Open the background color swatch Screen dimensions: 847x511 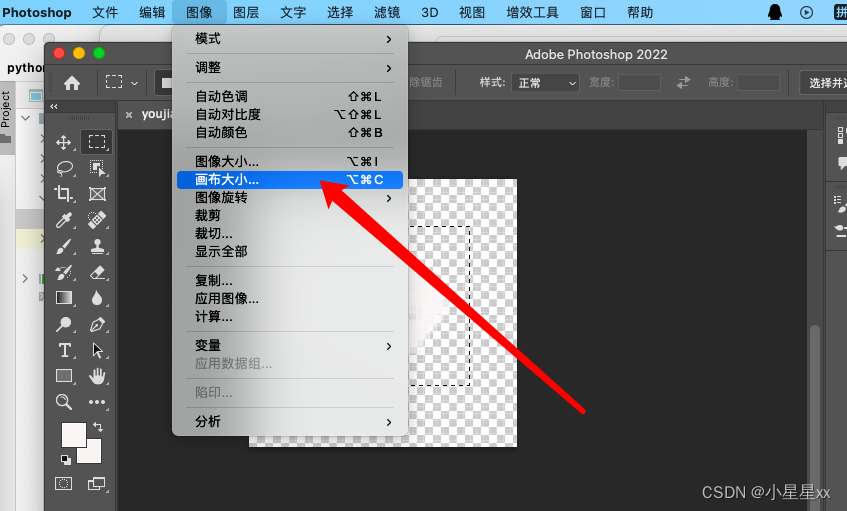[92, 454]
